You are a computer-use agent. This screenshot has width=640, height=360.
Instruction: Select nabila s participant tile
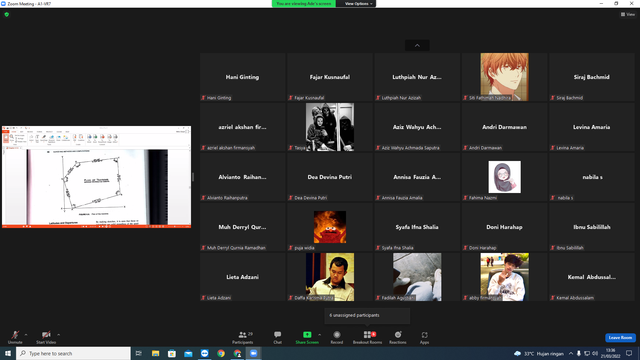tap(592, 177)
